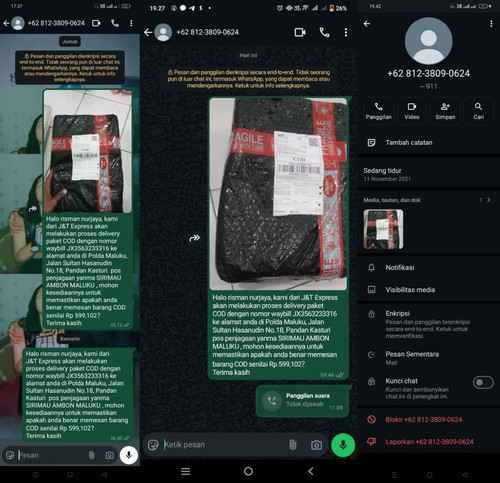Open media thumbnail in contact info
Image resolution: width=500 pixels, height=483 pixels.
coord(383,229)
